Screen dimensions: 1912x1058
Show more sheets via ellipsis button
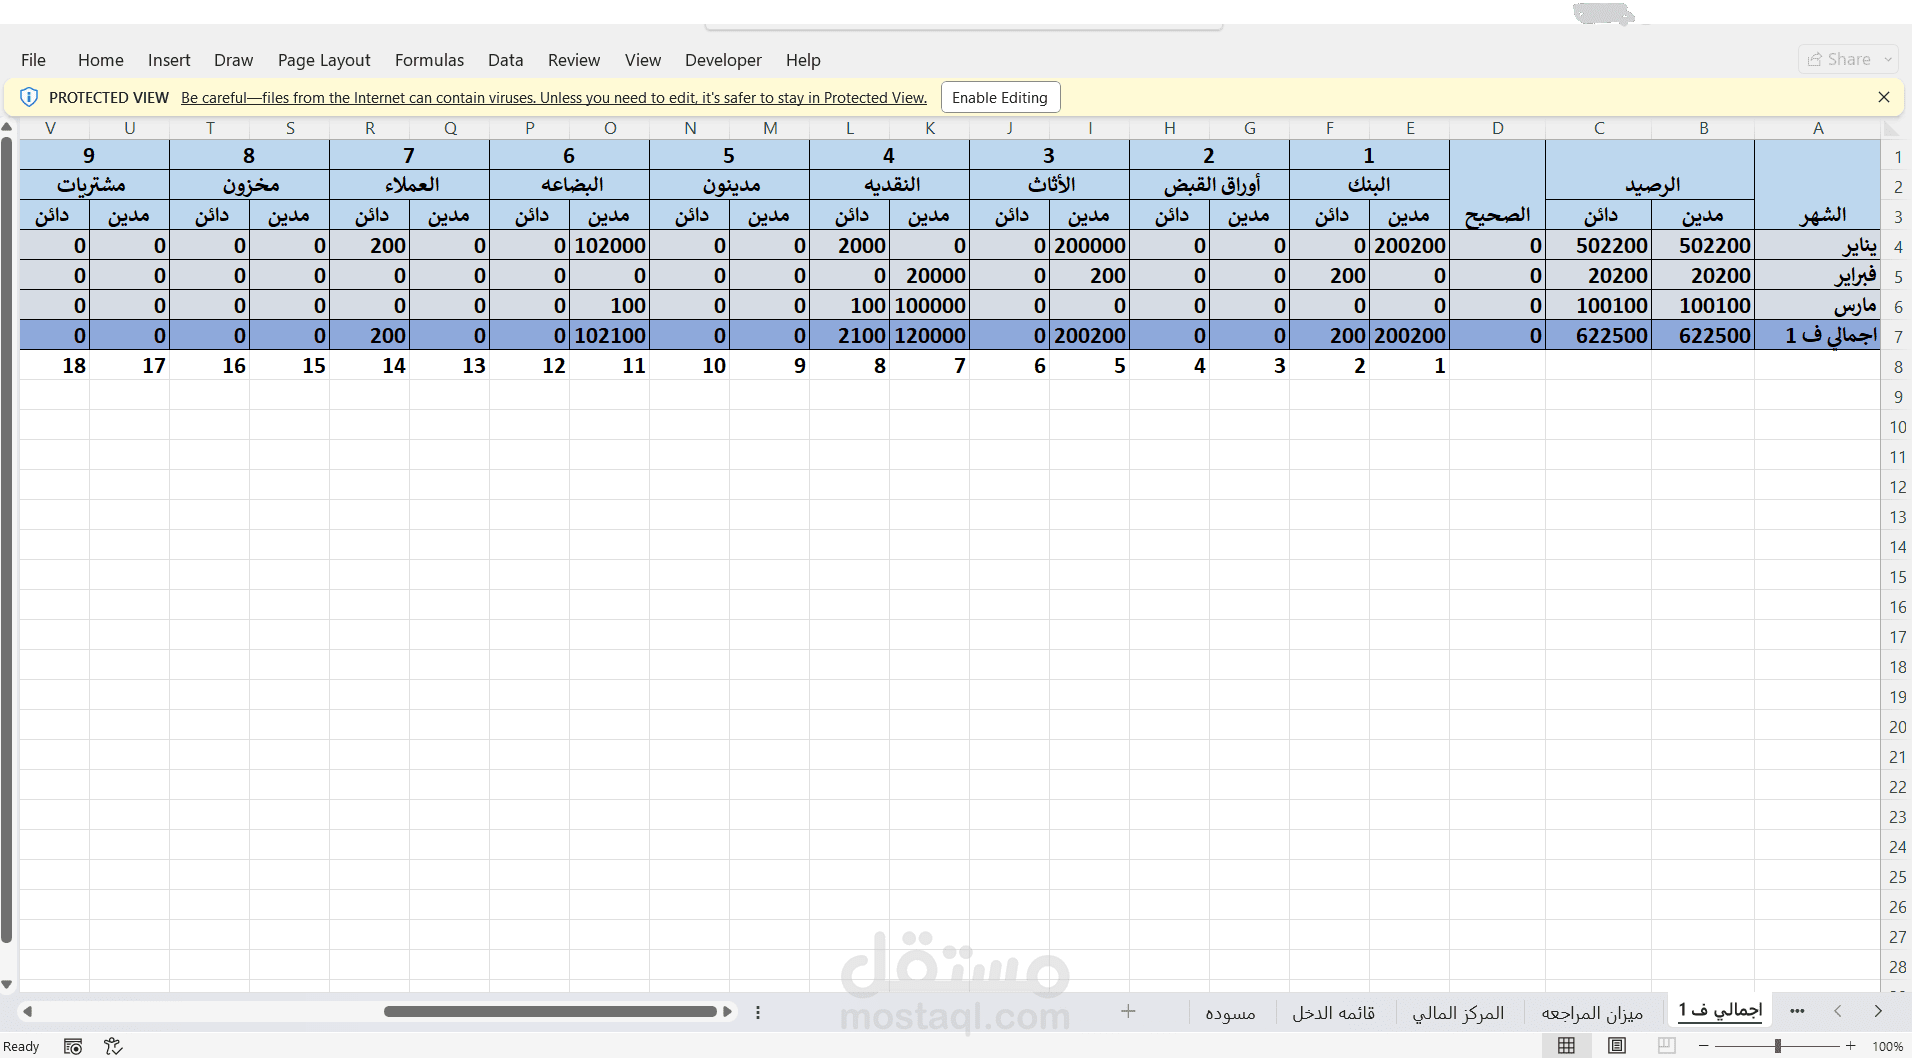(1797, 1011)
